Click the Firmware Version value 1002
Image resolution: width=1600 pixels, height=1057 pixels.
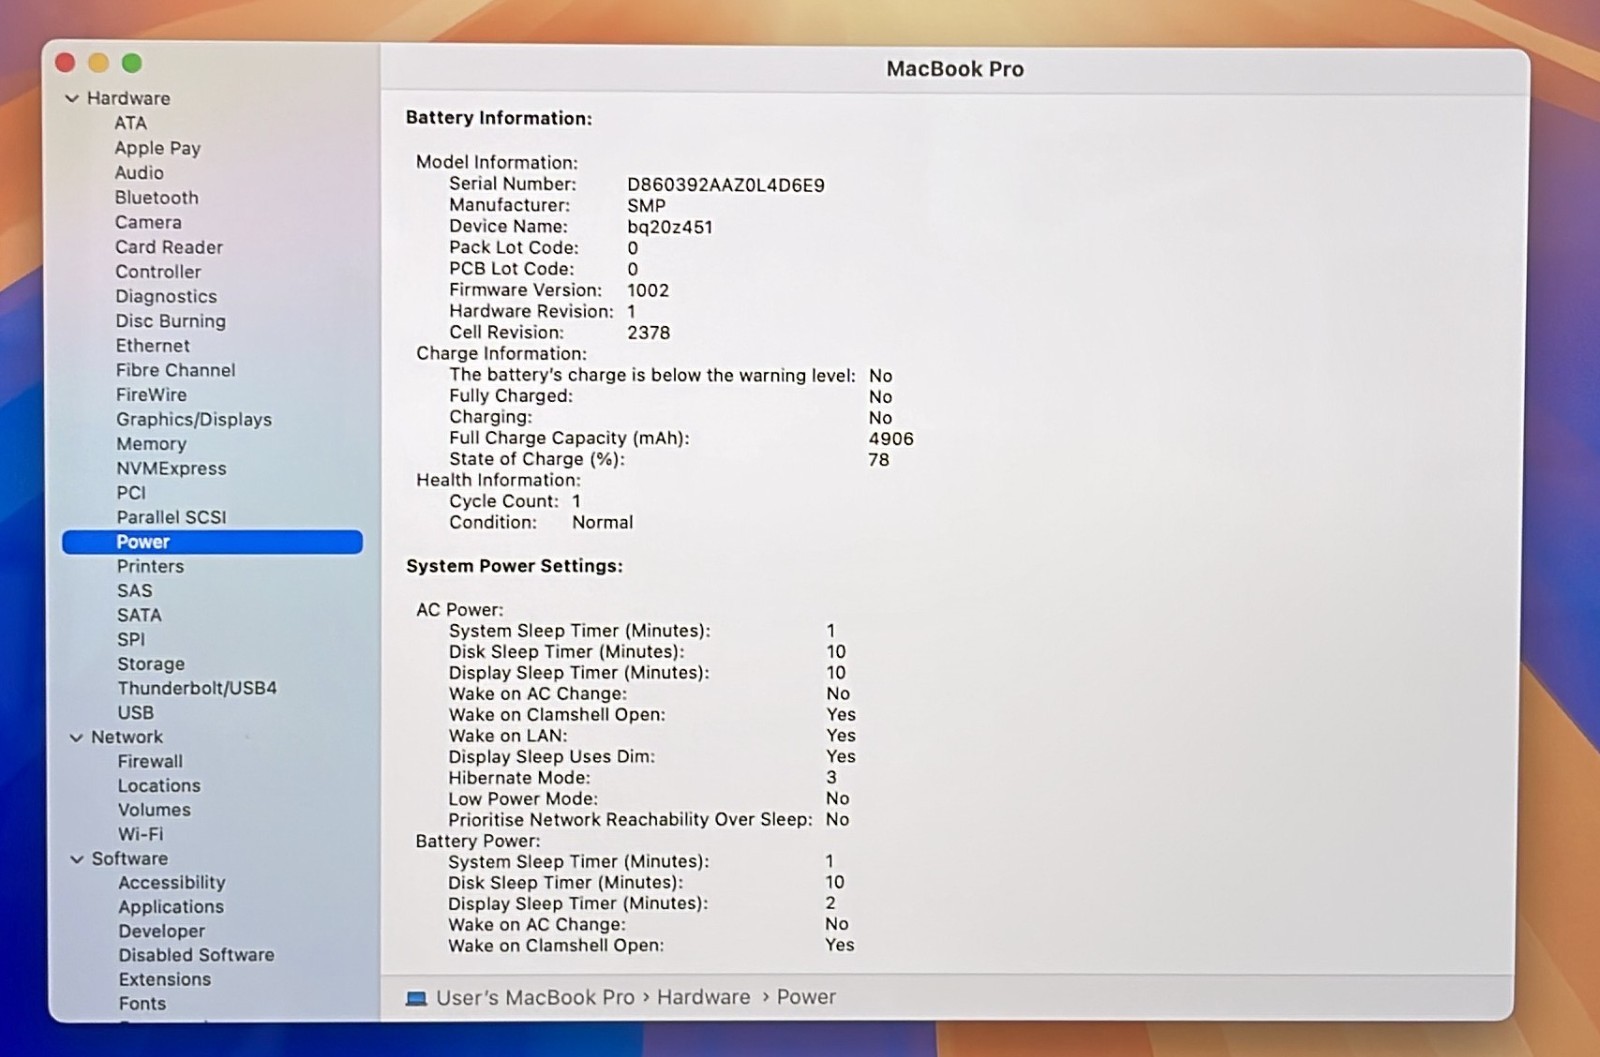click(x=648, y=290)
